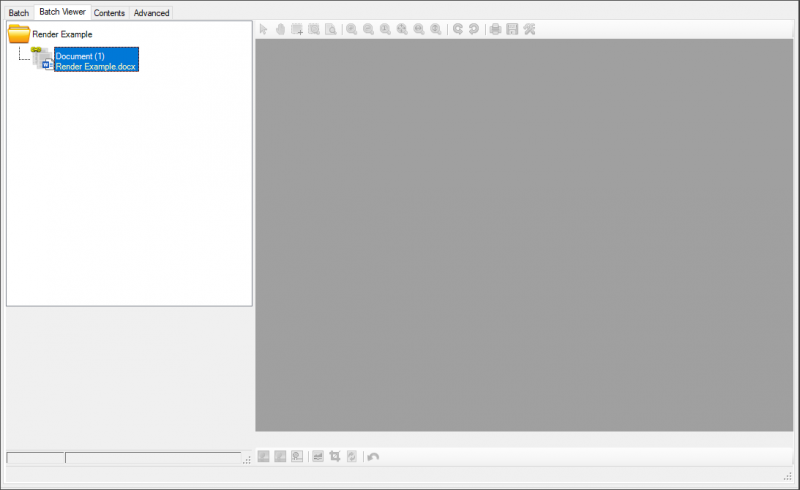The width and height of the screenshot is (800, 490).
Task: Click the gray image viewing area
Action: (524, 235)
